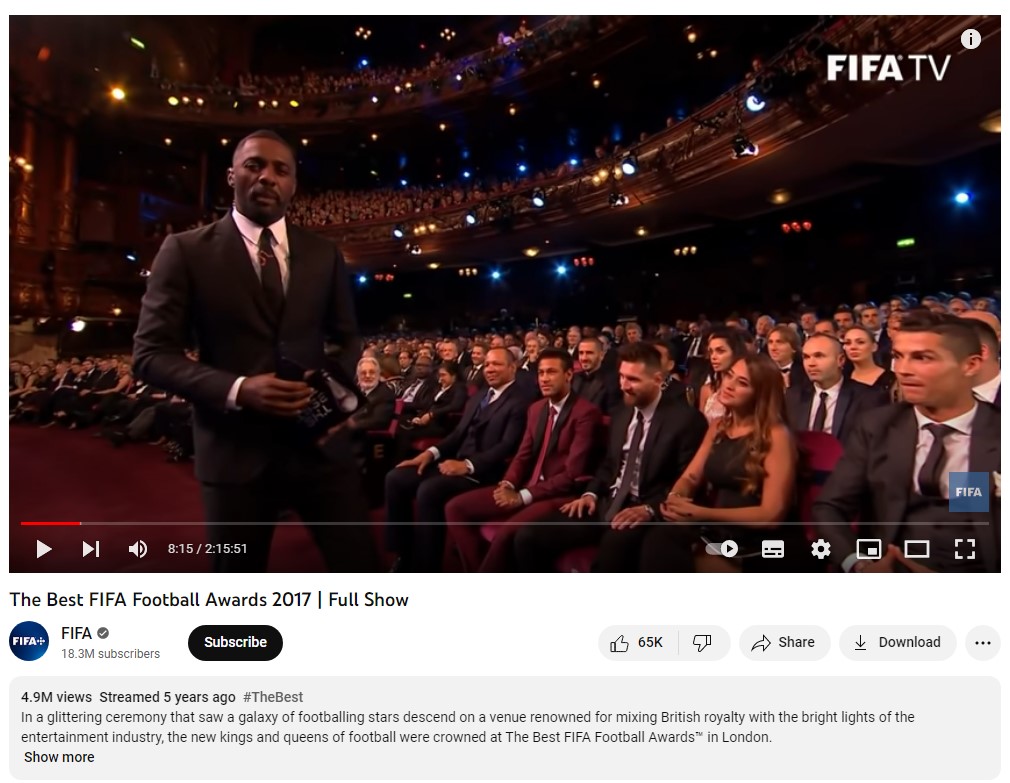Image resolution: width=1010 pixels, height=783 pixels.
Task: Skip to the next video
Action: pos(91,549)
